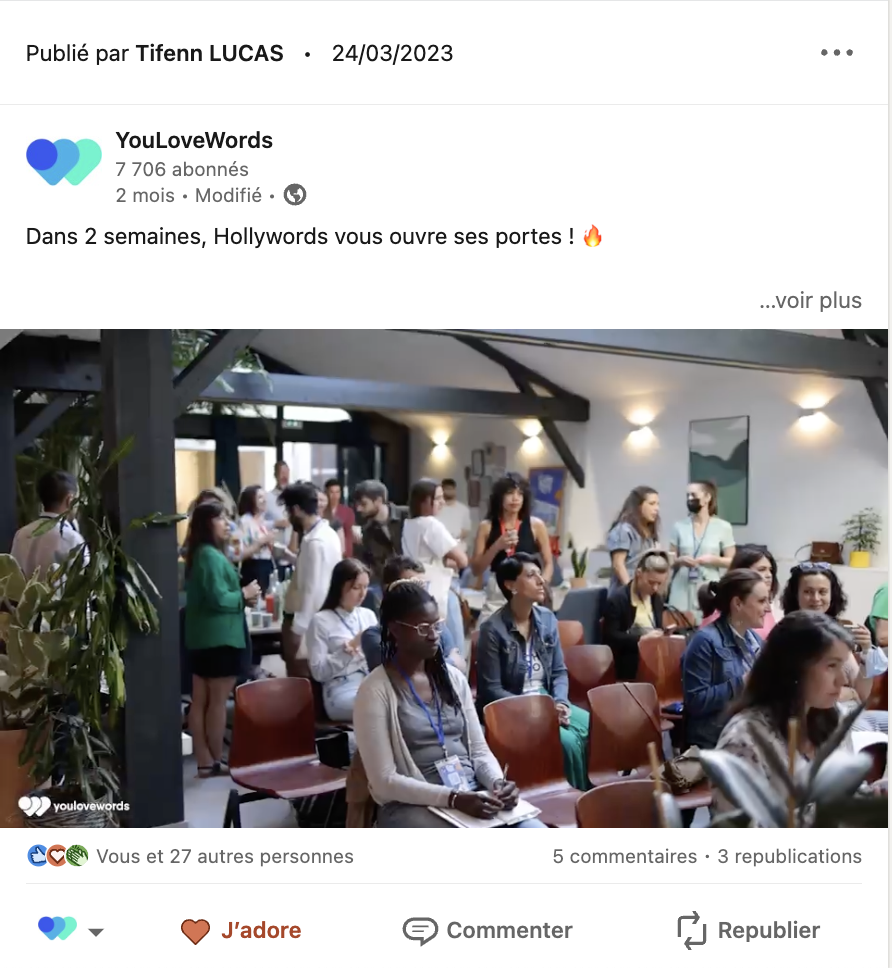Image resolution: width=892 pixels, height=968 pixels.
Task: Open the three-dot post options menu
Action: pyautogui.click(x=836, y=53)
